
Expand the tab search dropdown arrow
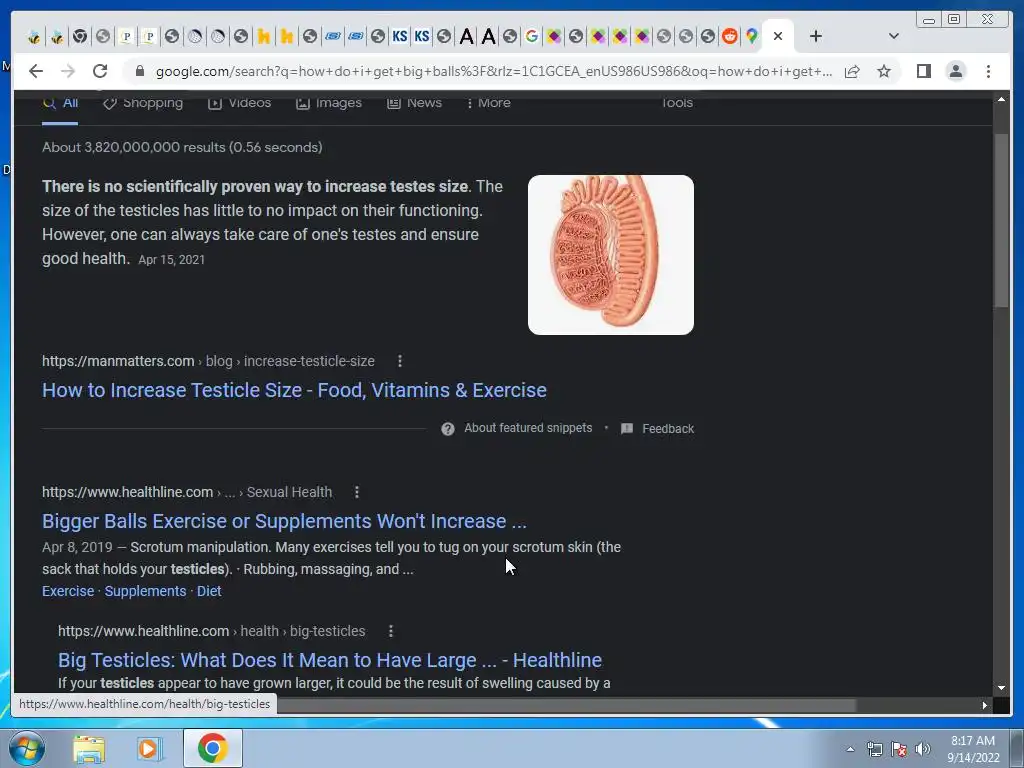click(893, 36)
